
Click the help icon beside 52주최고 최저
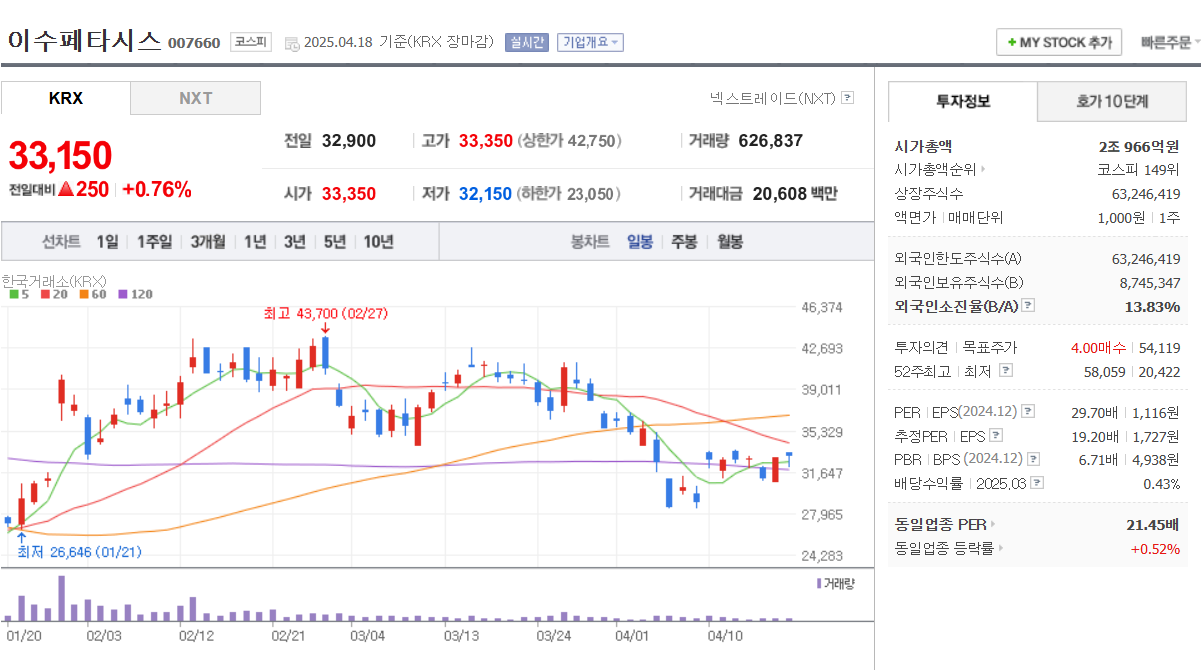[1005, 371]
